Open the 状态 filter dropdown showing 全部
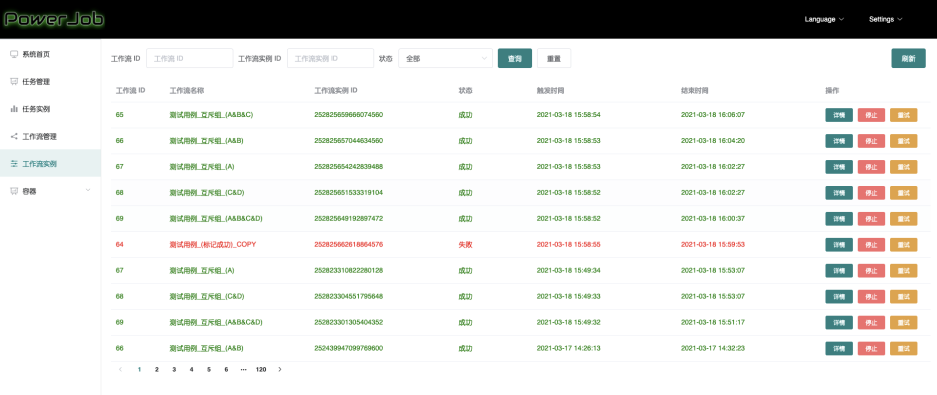This screenshot has height=395, width=937. tap(445, 59)
